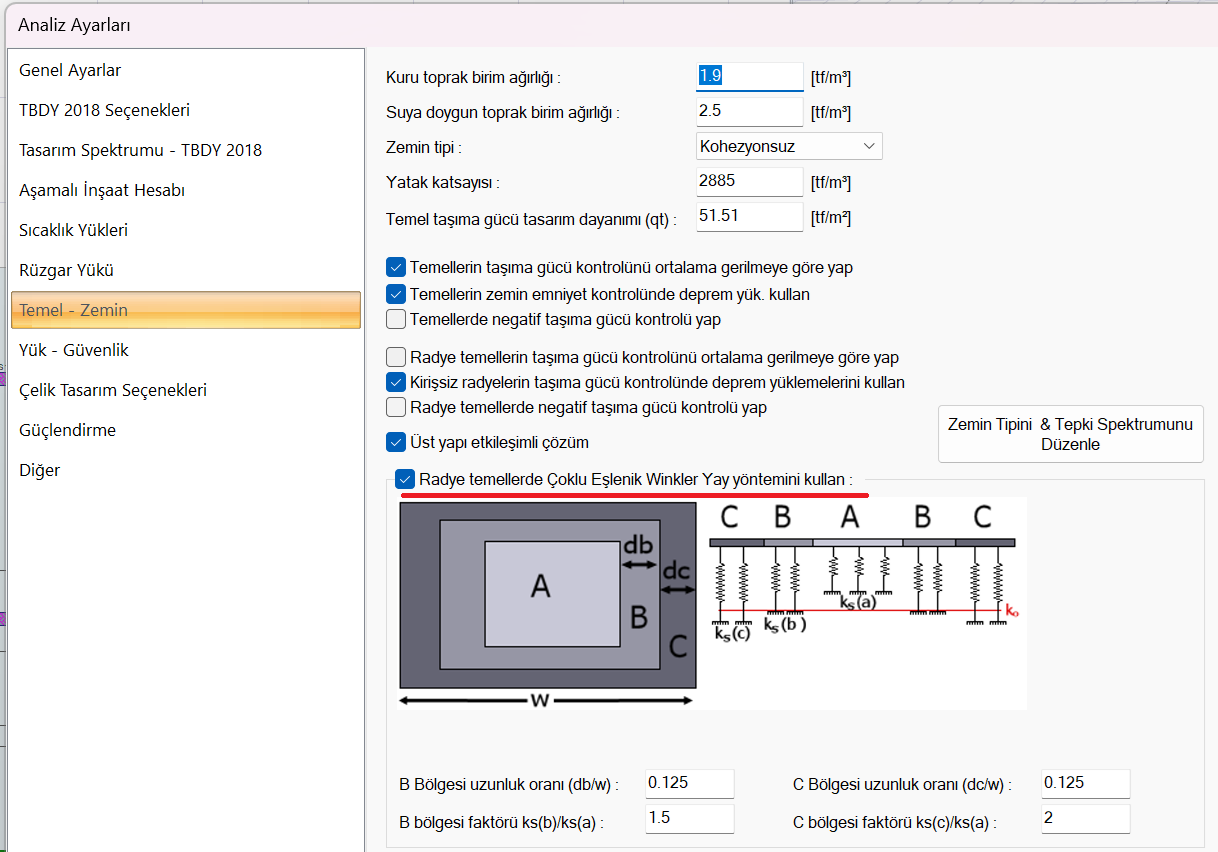Click B Bölgesi uzunluk oranı input
The image size is (1218, 852).
689,783
